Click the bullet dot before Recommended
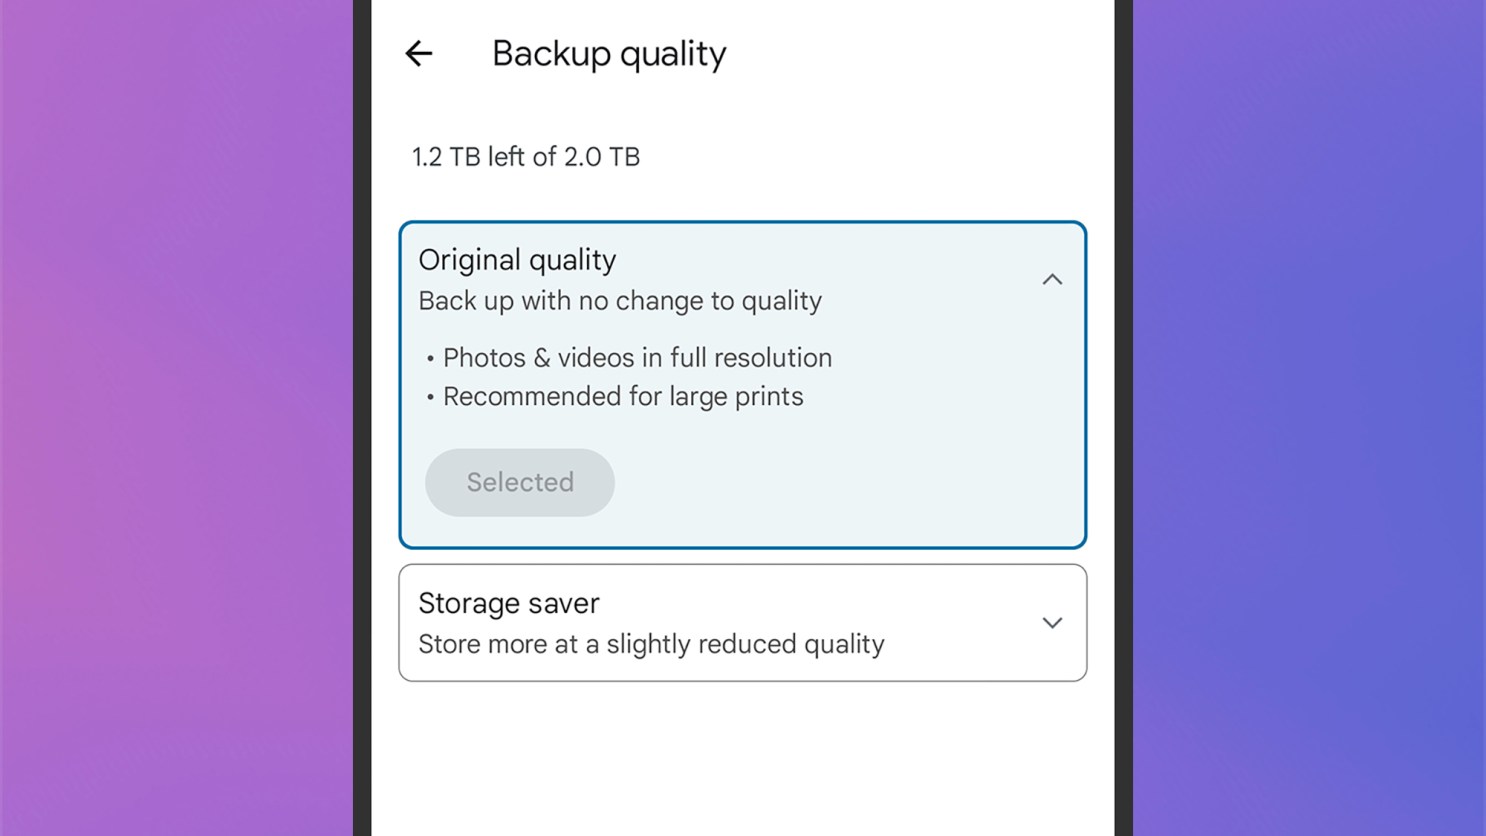 coord(430,398)
